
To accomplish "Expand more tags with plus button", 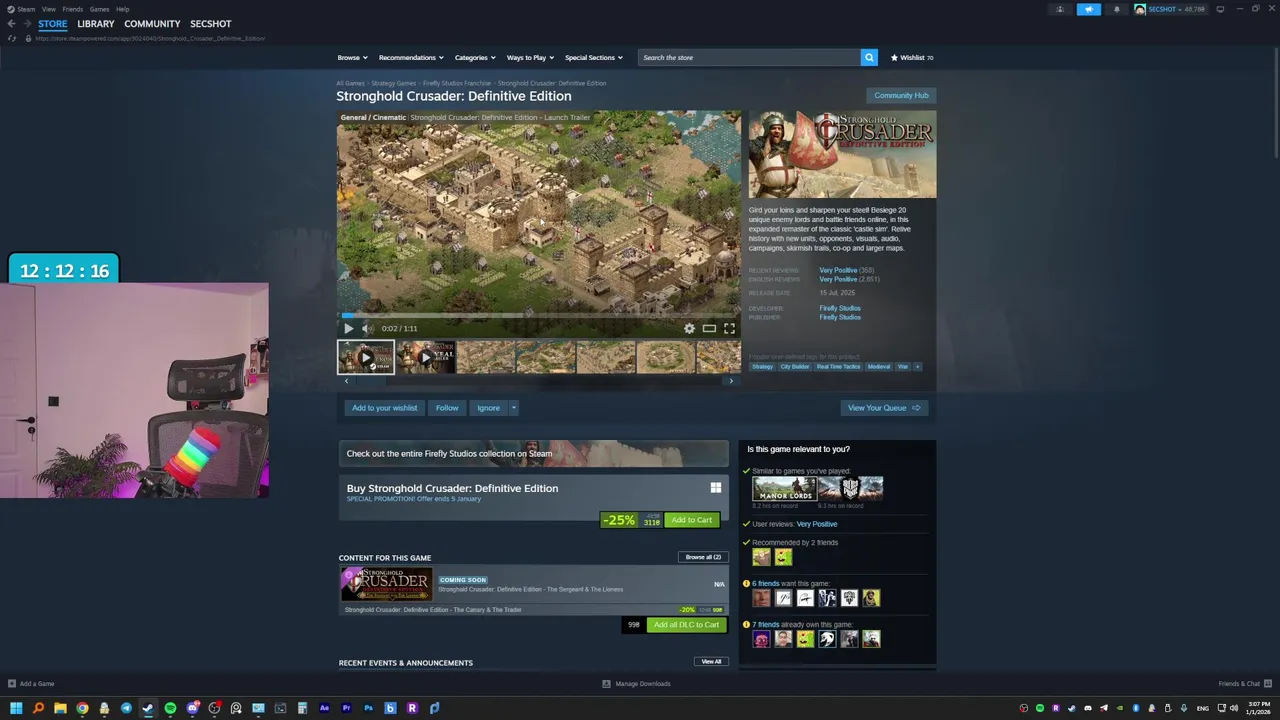I will coord(917,367).
